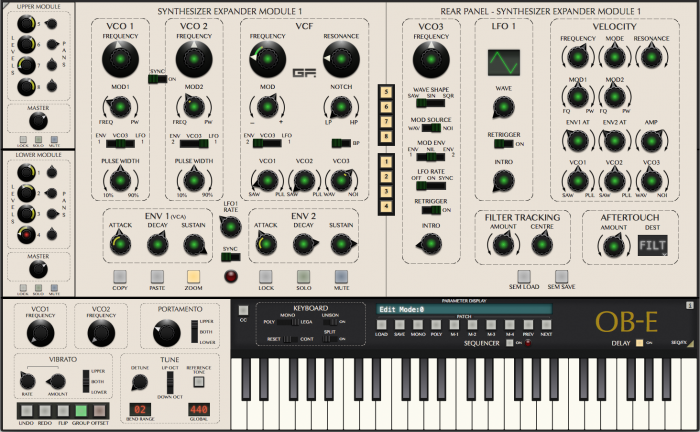
Task: Set the VCO3 MOD SOURCE switch
Action: tap(431, 128)
